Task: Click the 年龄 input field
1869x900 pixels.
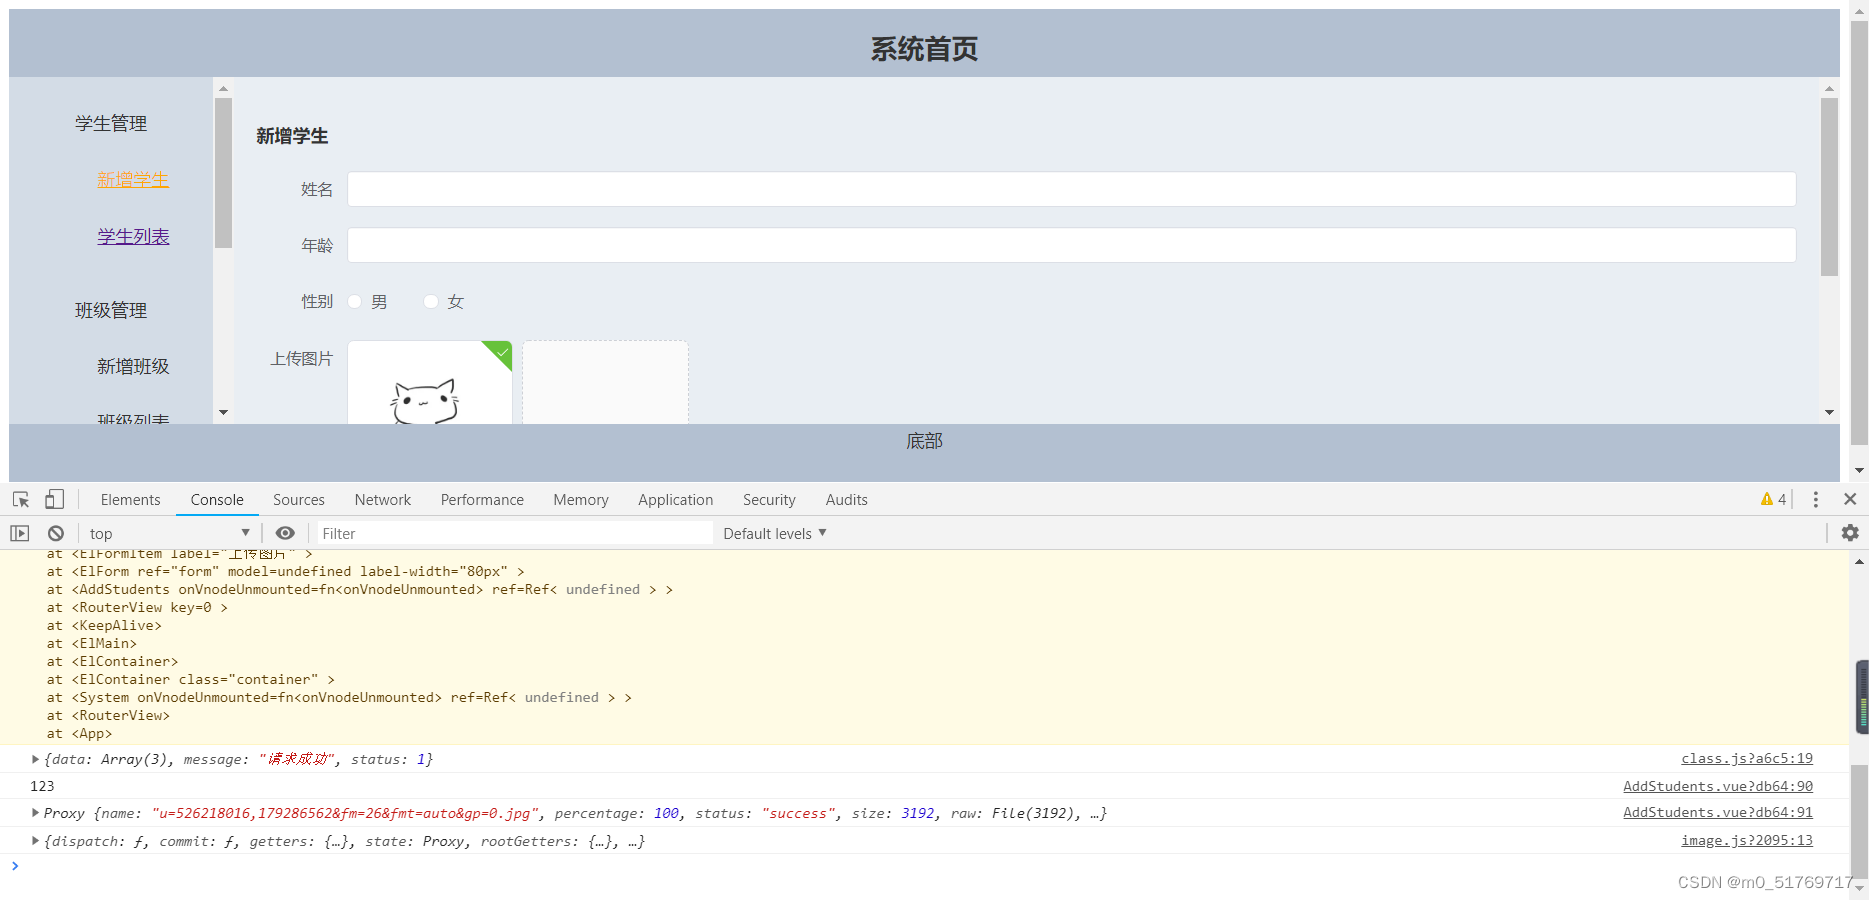Action: click(1071, 245)
